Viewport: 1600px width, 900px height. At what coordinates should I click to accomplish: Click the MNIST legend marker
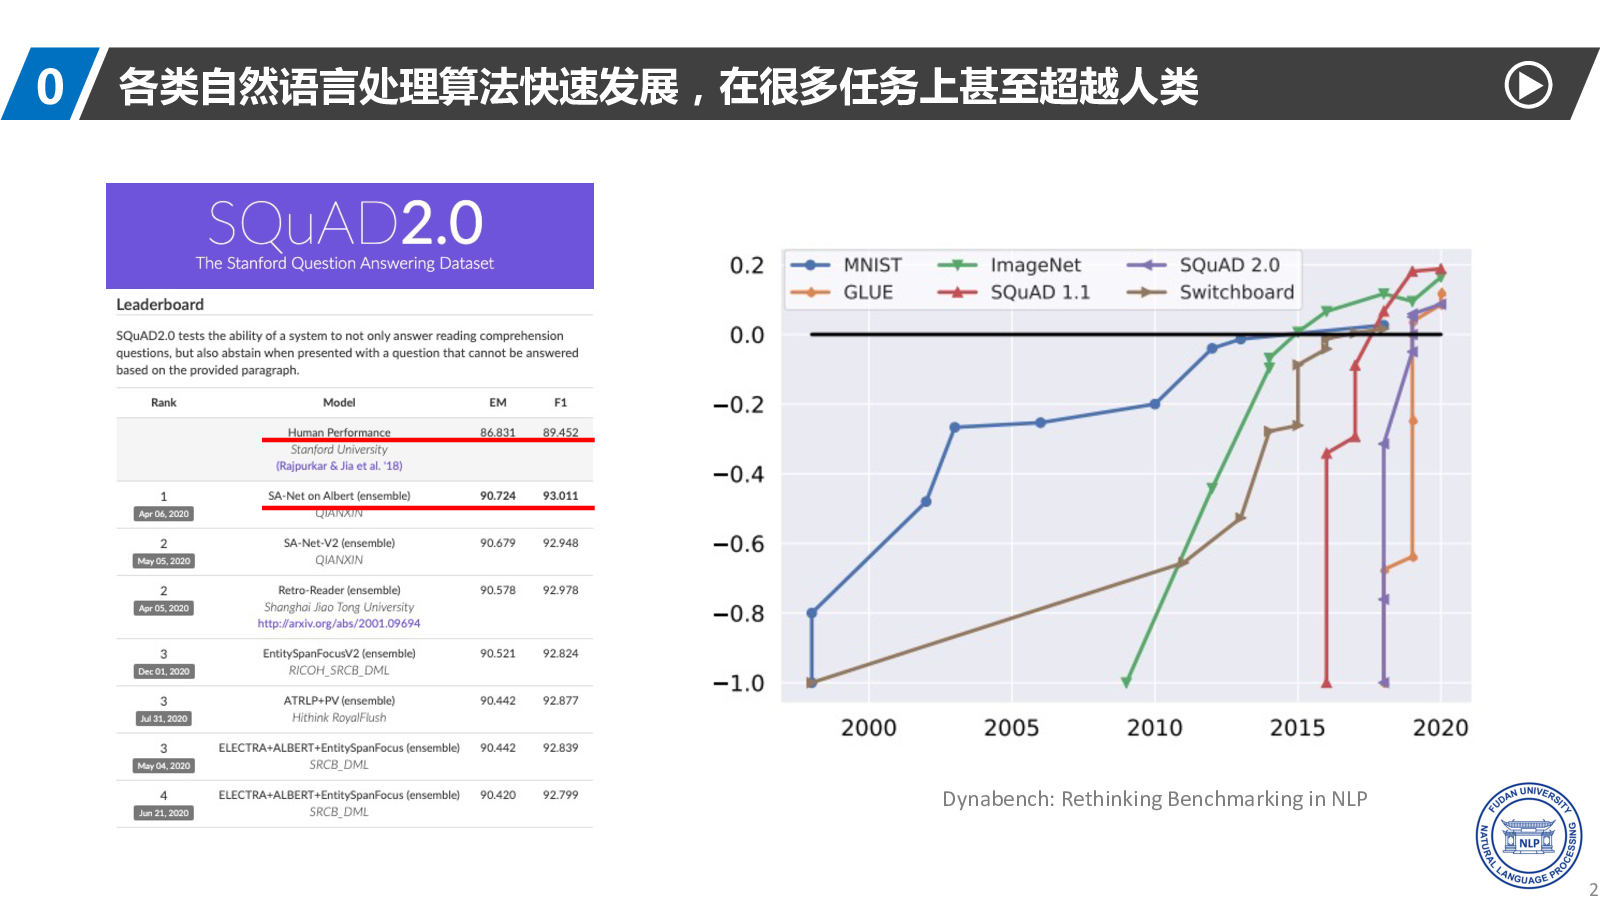tap(811, 265)
